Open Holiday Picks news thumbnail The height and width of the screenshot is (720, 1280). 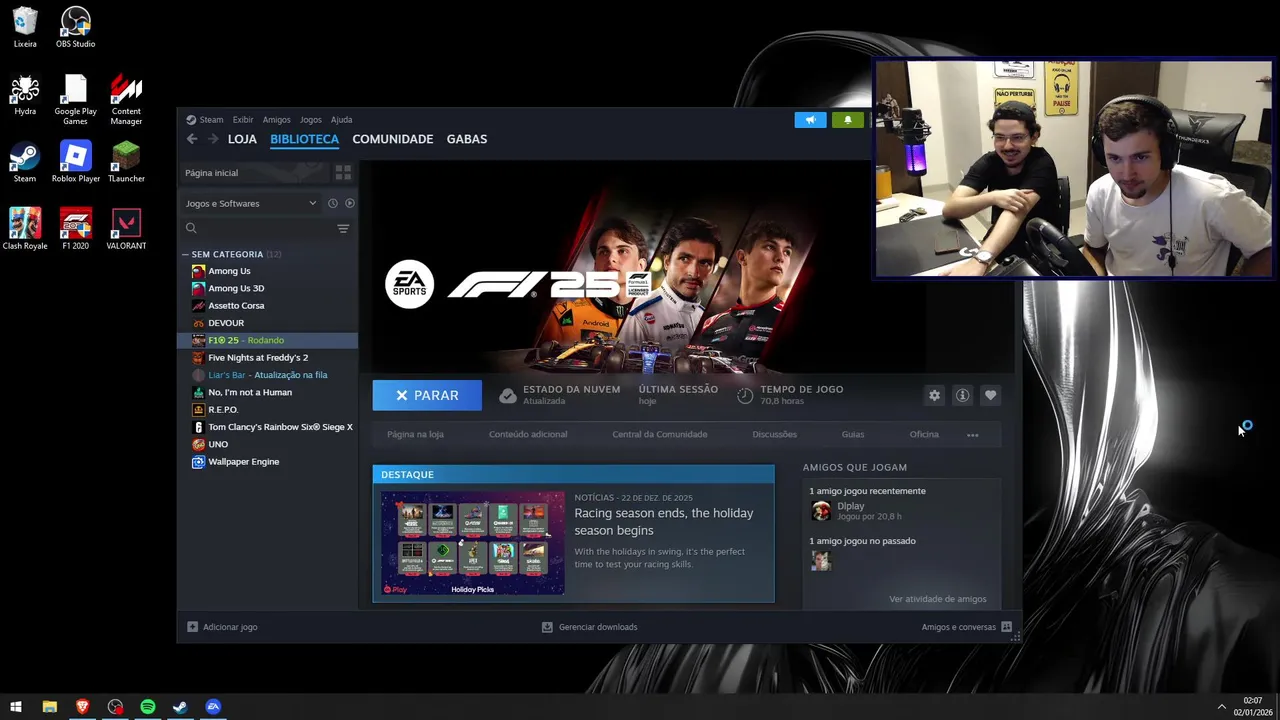point(472,543)
